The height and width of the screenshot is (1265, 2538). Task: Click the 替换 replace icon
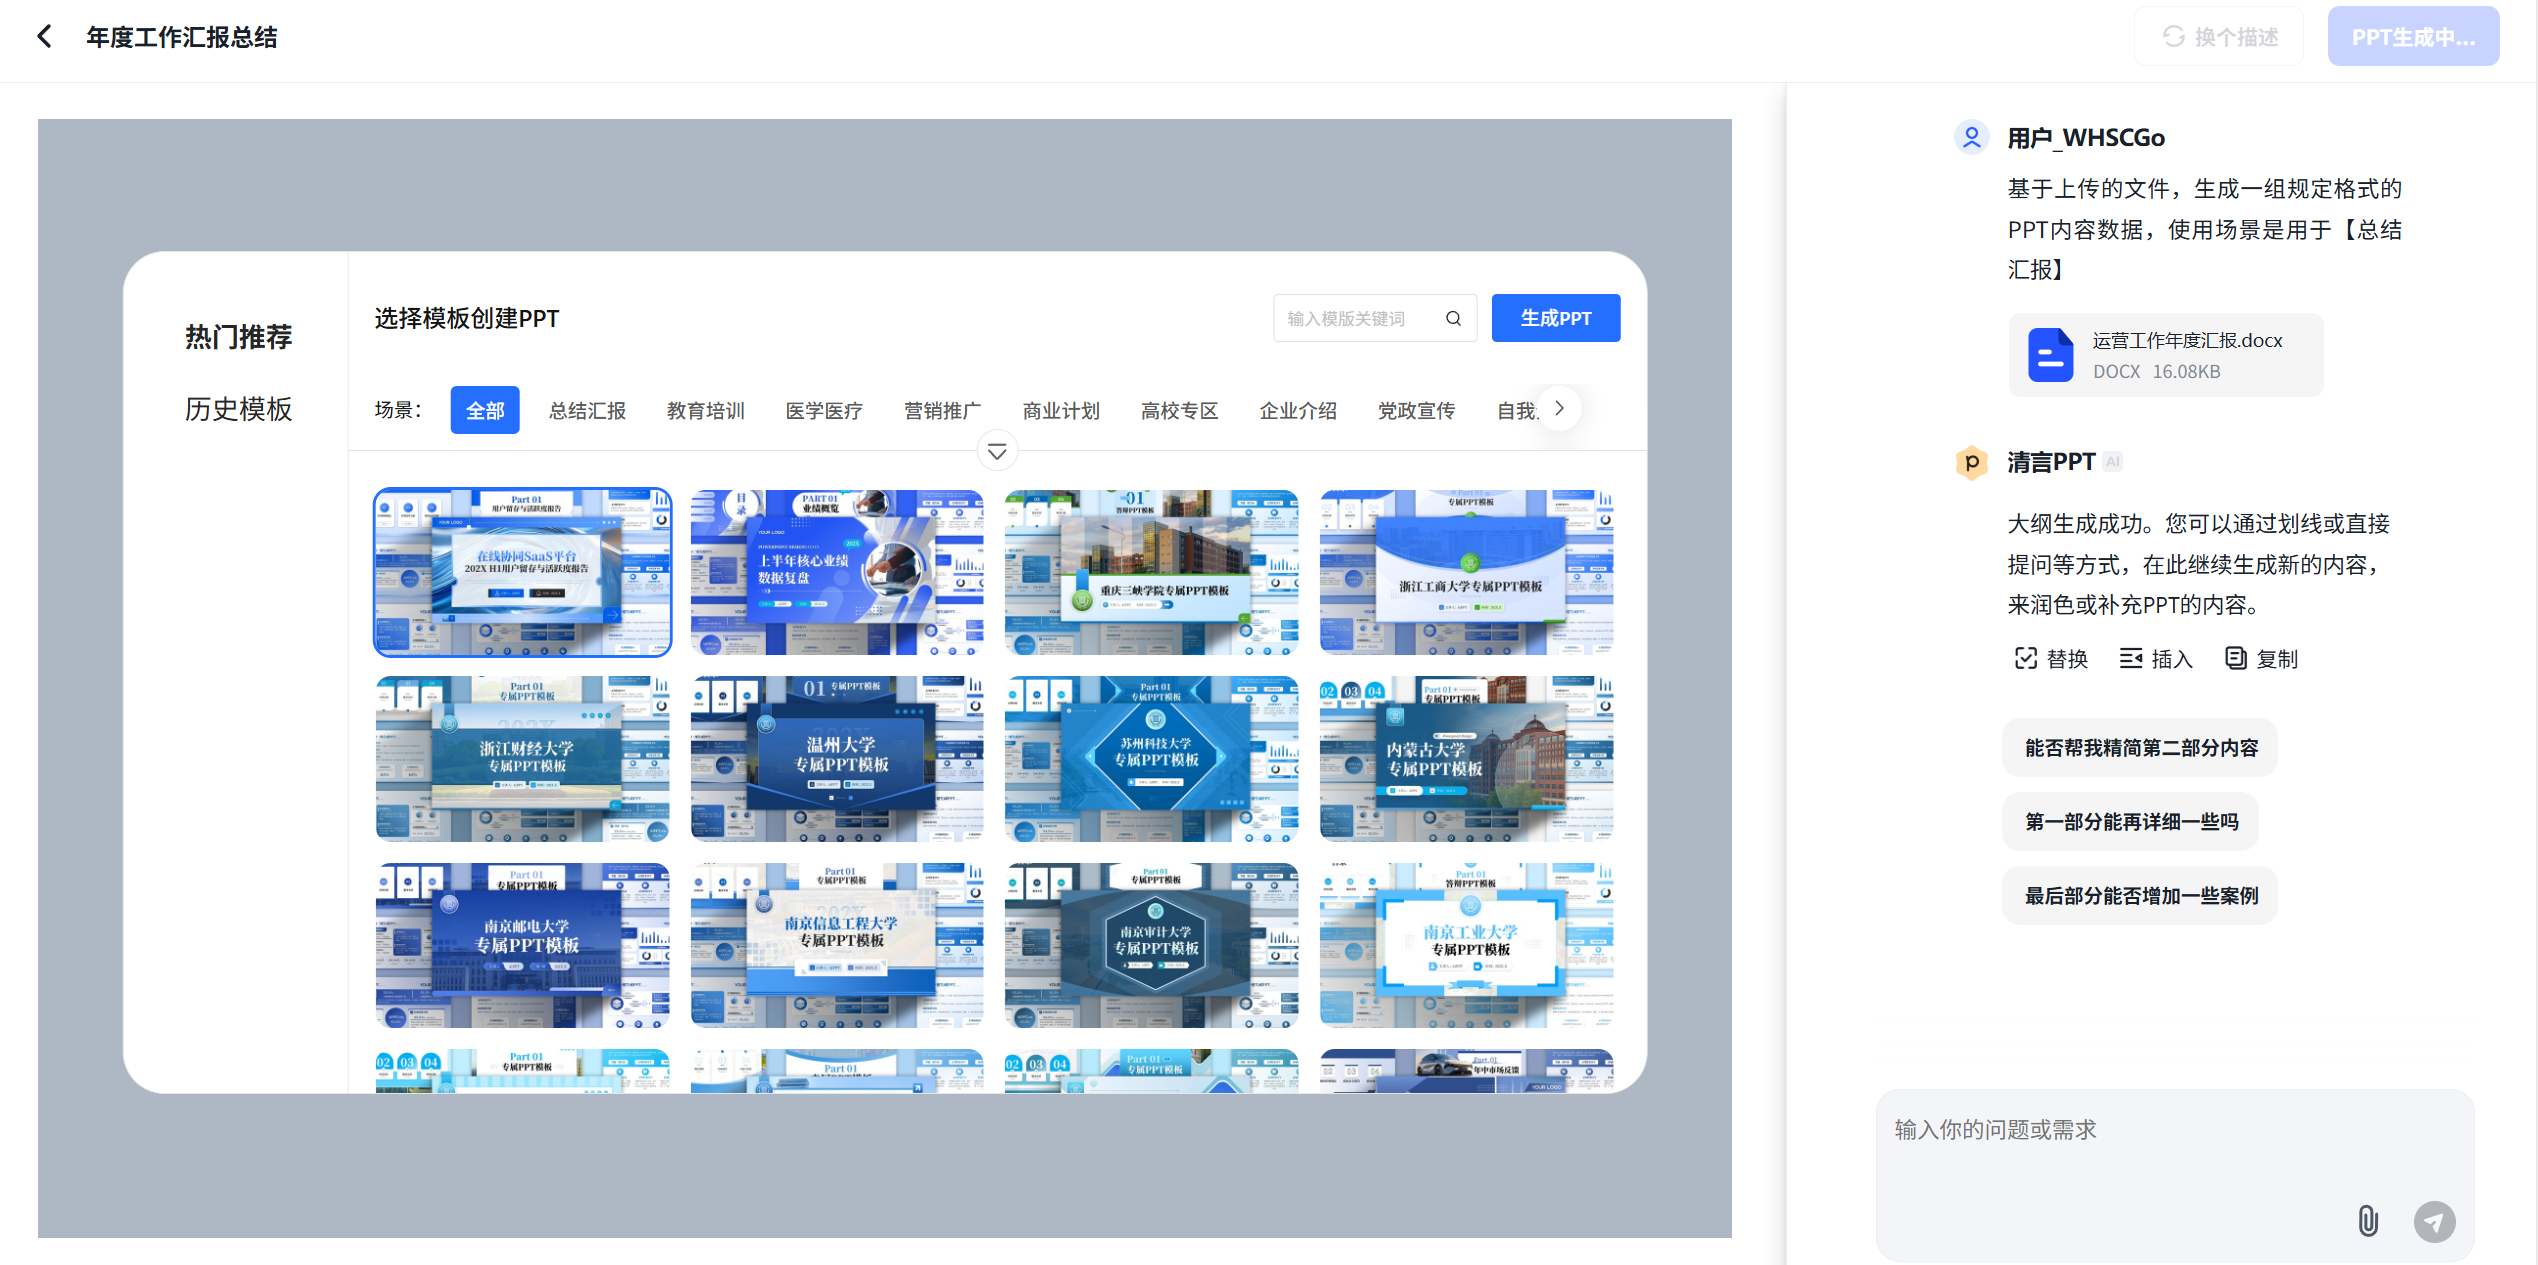pos(2025,658)
